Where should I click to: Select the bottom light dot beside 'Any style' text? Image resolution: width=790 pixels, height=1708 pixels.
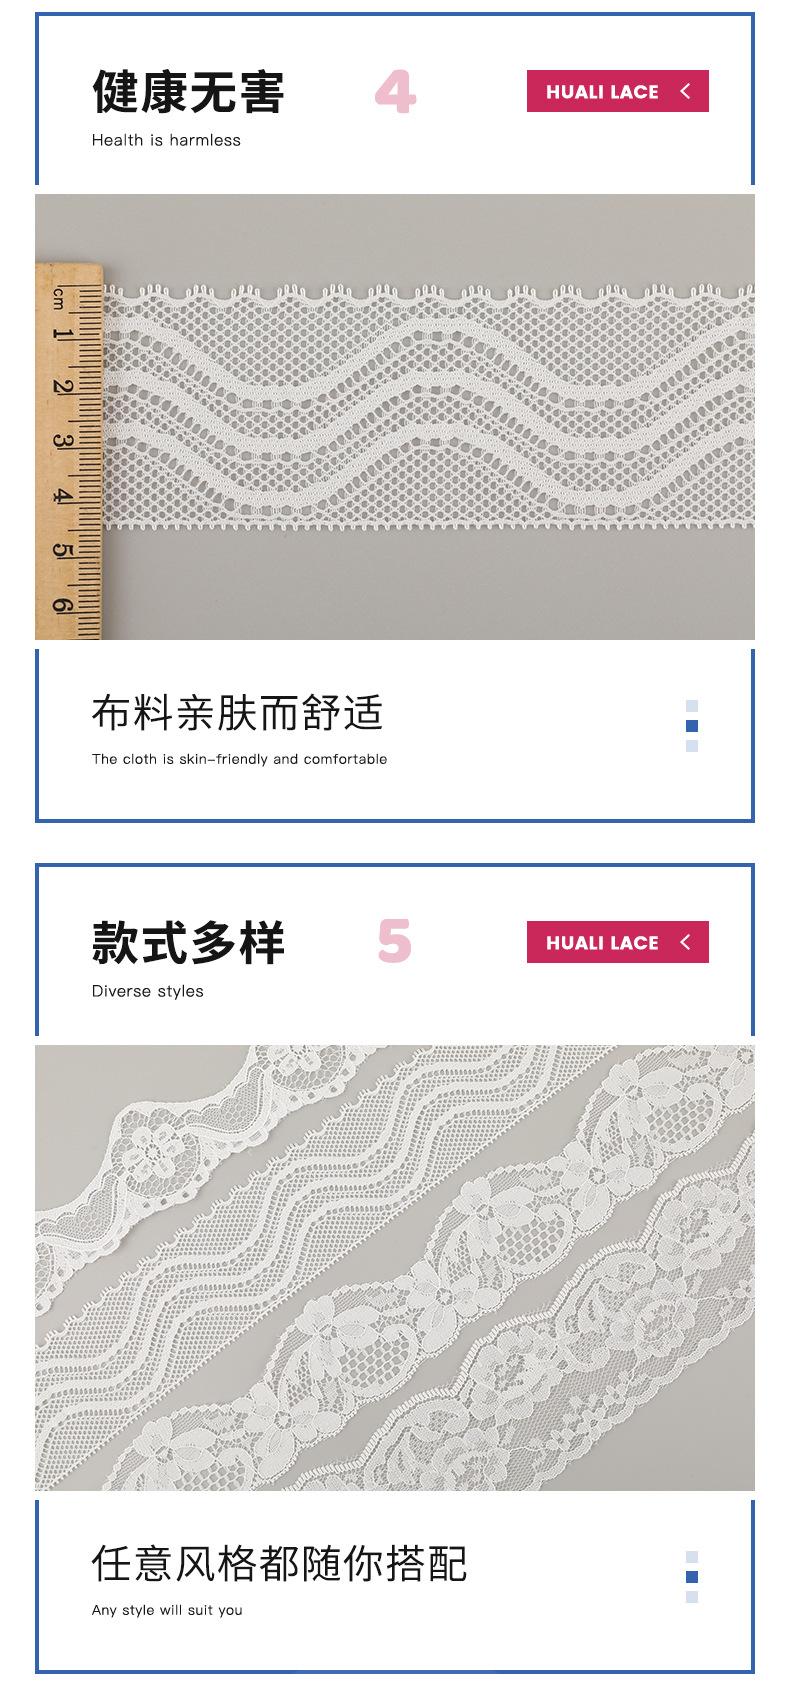[692, 1597]
